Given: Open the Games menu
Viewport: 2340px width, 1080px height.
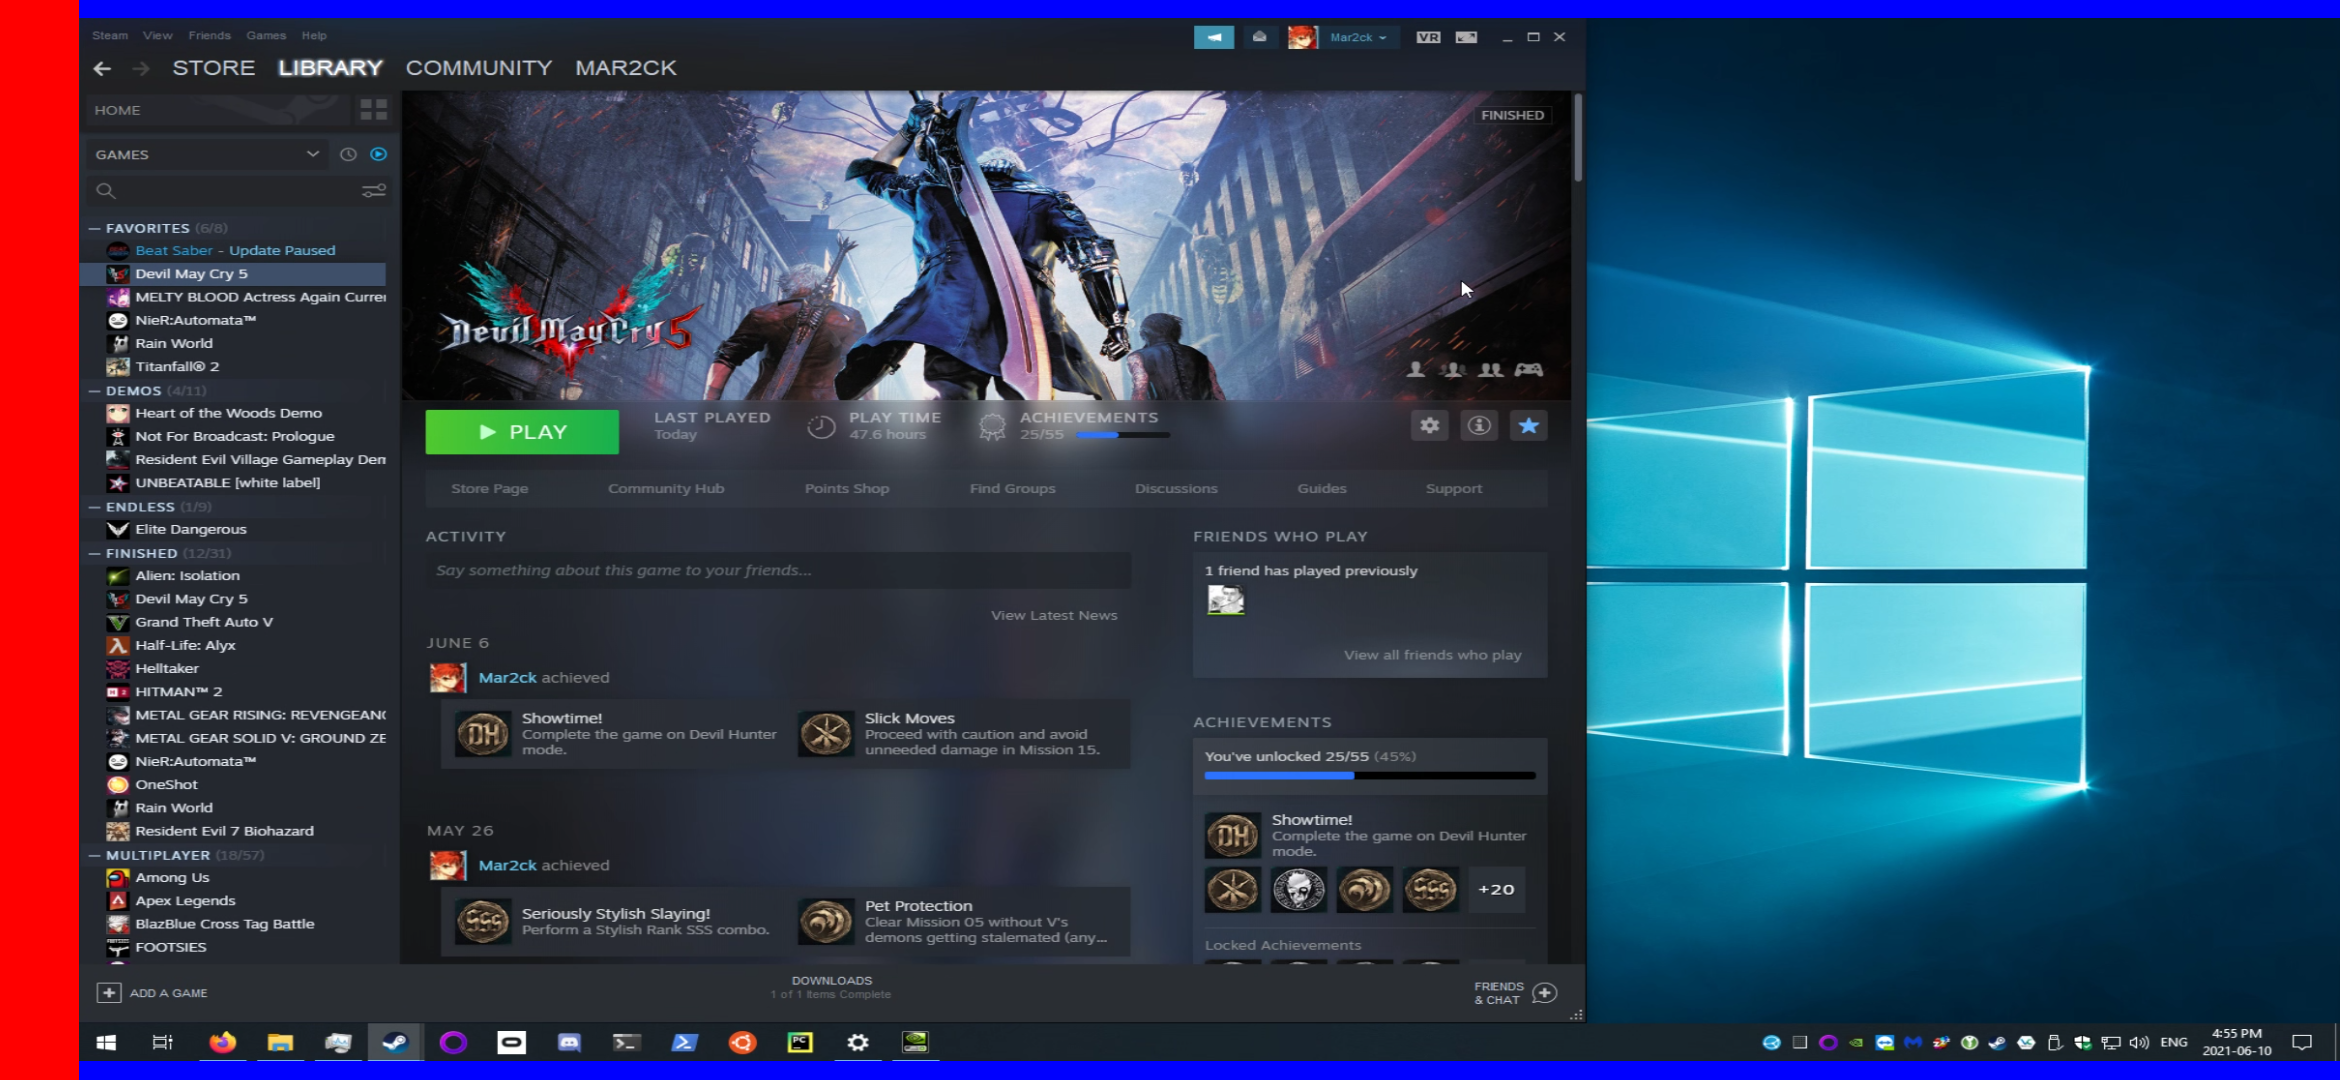Looking at the screenshot, I should pyautogui.click(x=266, y=35).
